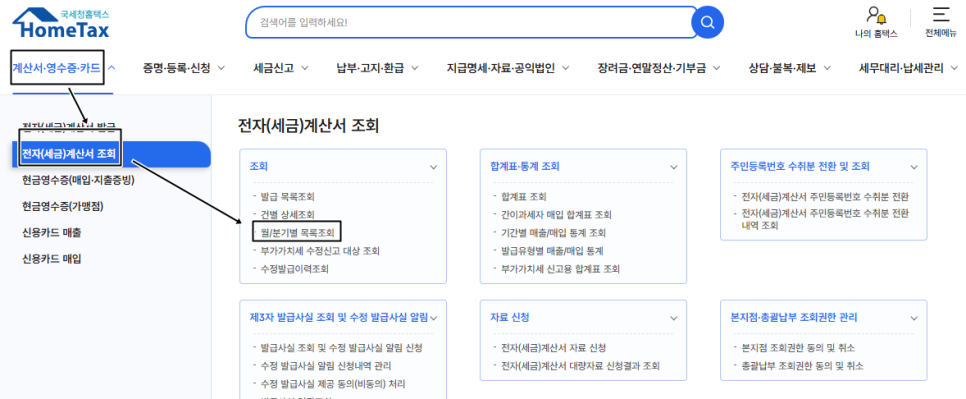966x399 pixels.
Task: Open the 상담·불복·제보 menu
Action: click(790, 68)
